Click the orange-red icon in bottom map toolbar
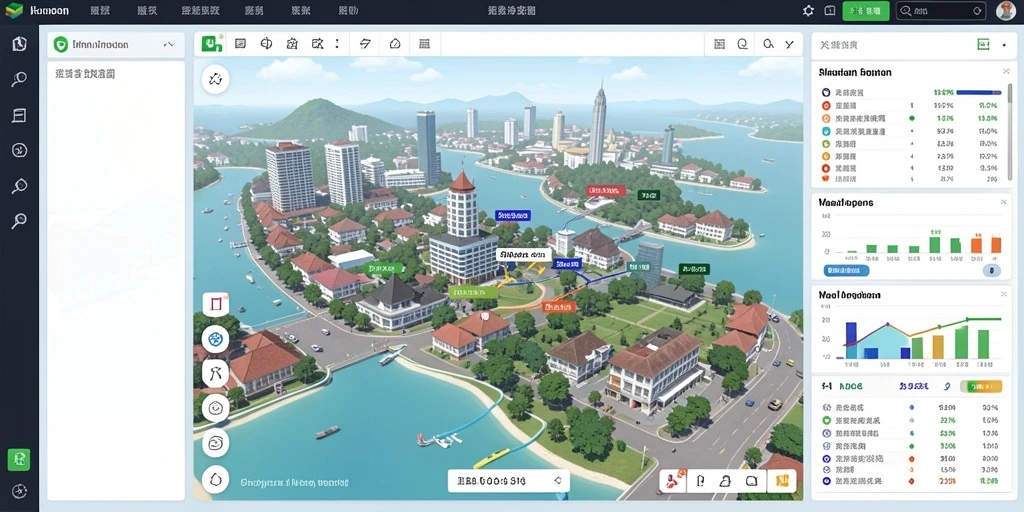The width and height of the screenshot is (1024, 512). [x=673, y=481]
